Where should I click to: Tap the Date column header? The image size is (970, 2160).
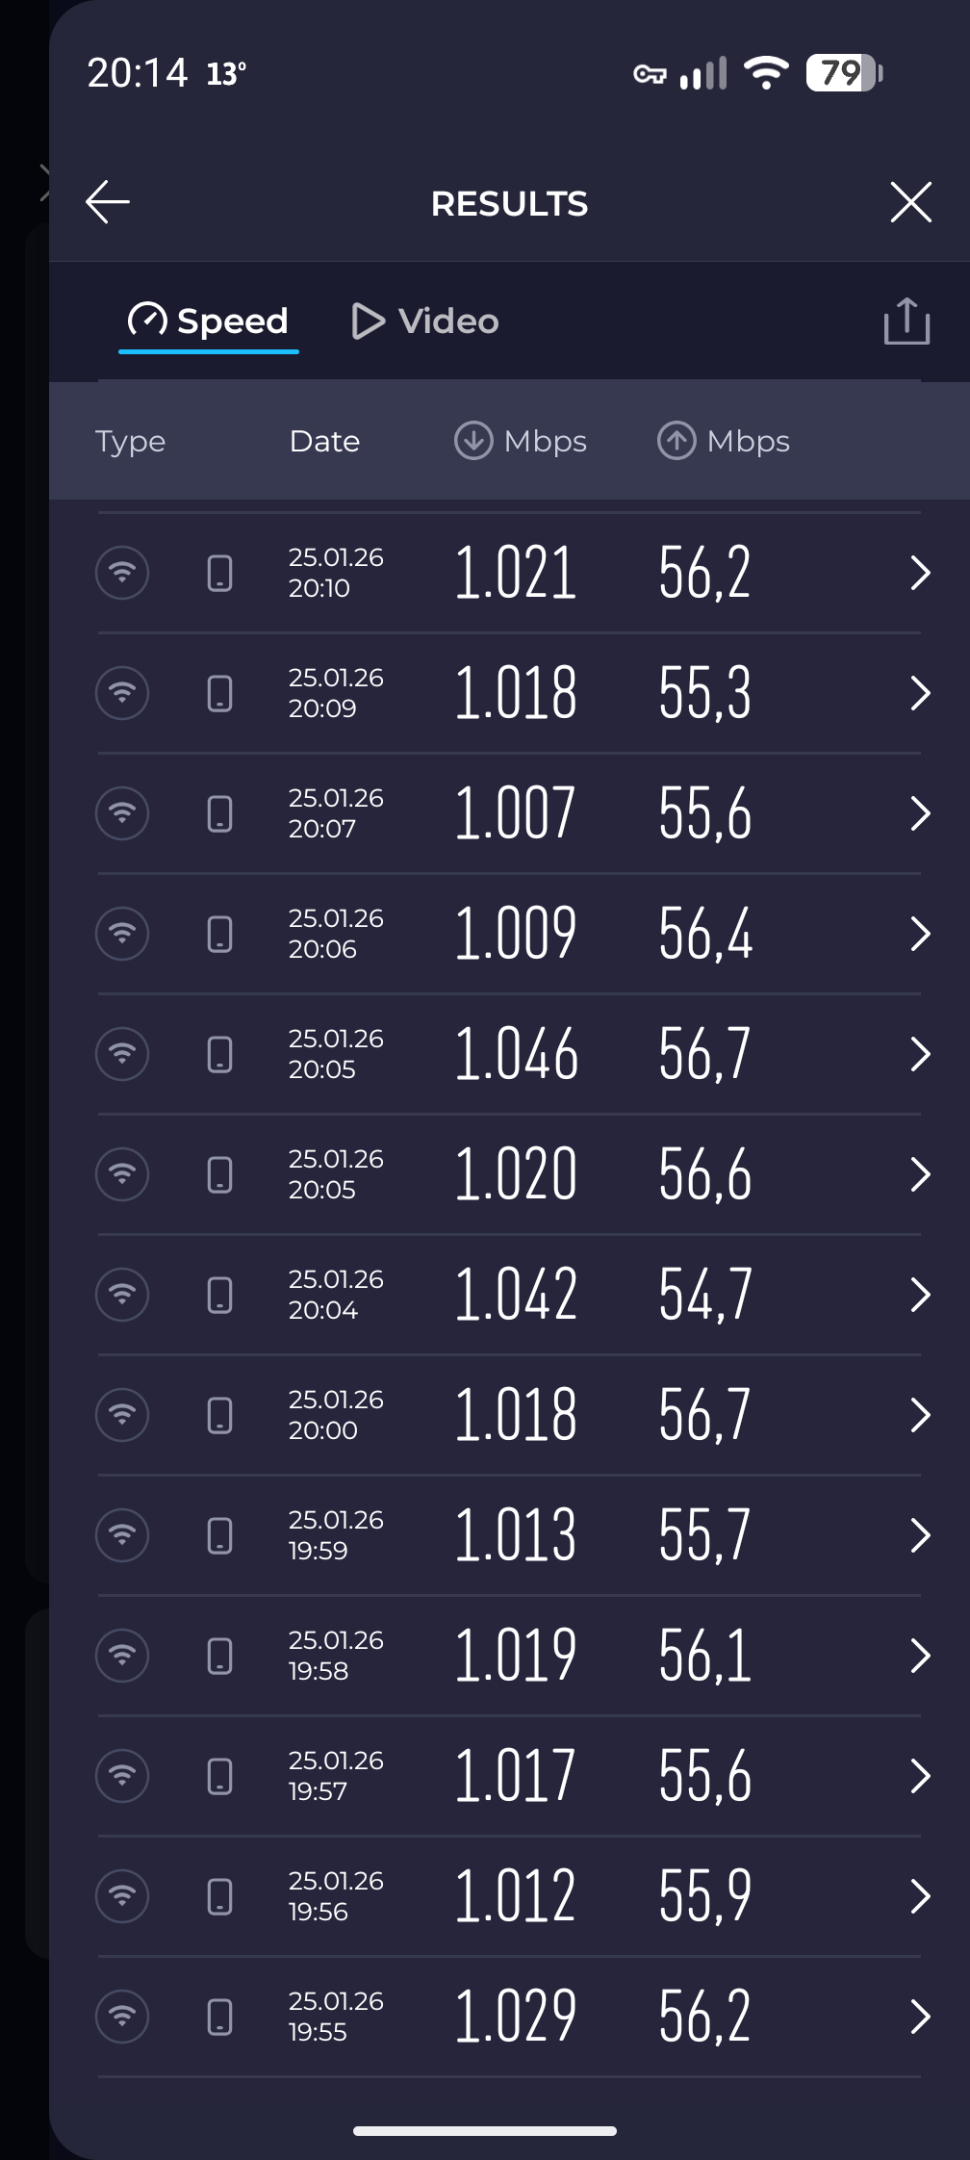pyautogui.click(x=324, y=441)
